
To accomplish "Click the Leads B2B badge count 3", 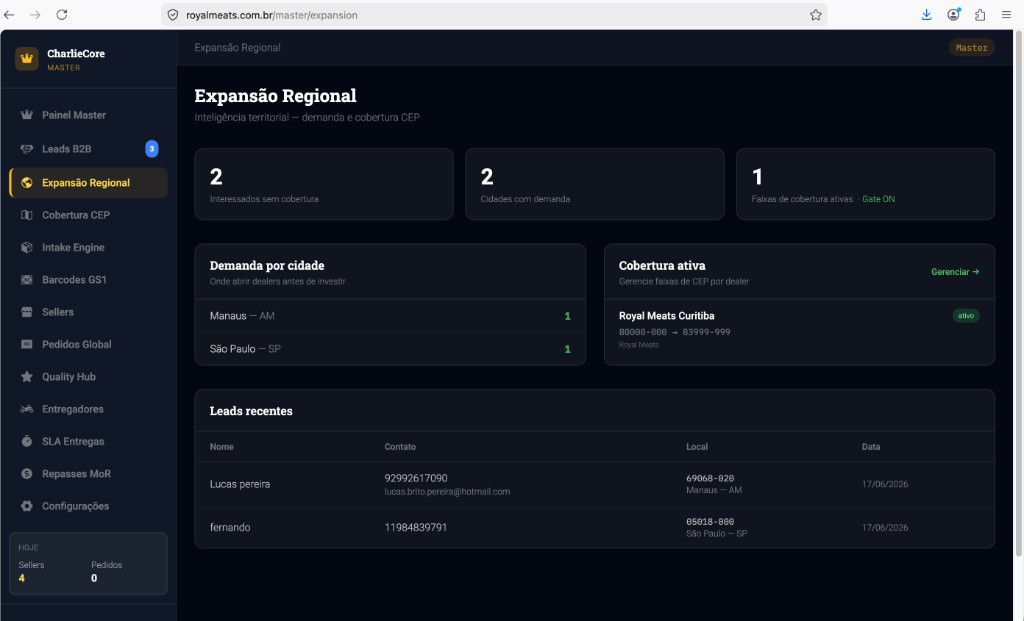I will pos(152,149).
